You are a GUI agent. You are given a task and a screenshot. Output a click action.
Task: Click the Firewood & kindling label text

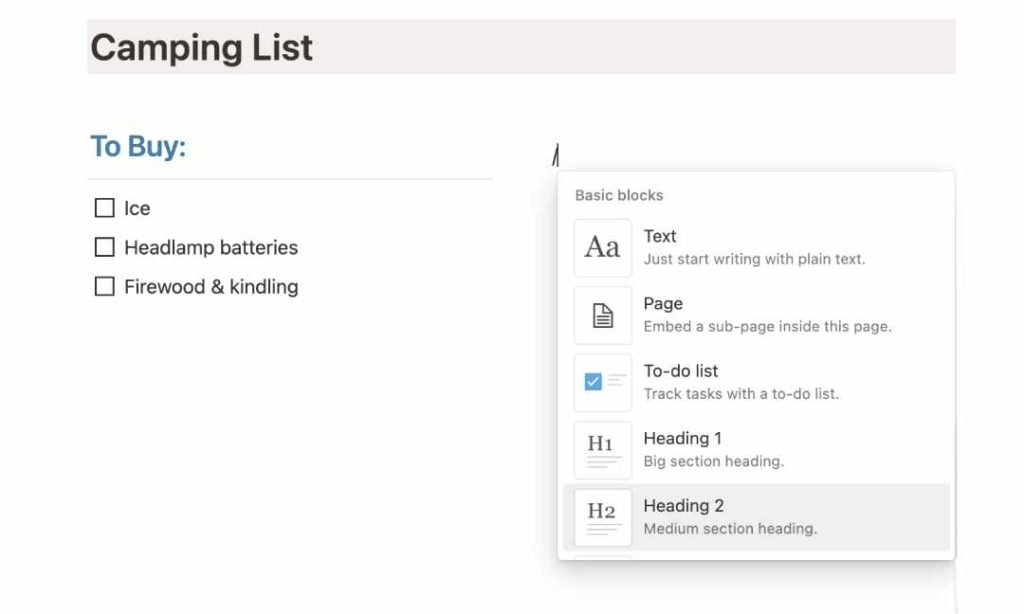210,286
